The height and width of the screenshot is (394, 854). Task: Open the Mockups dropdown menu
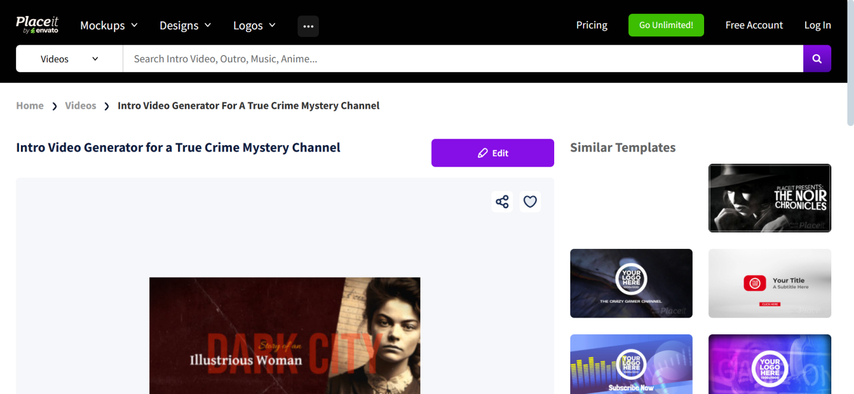pyautogui.click(x=109, y=26)
